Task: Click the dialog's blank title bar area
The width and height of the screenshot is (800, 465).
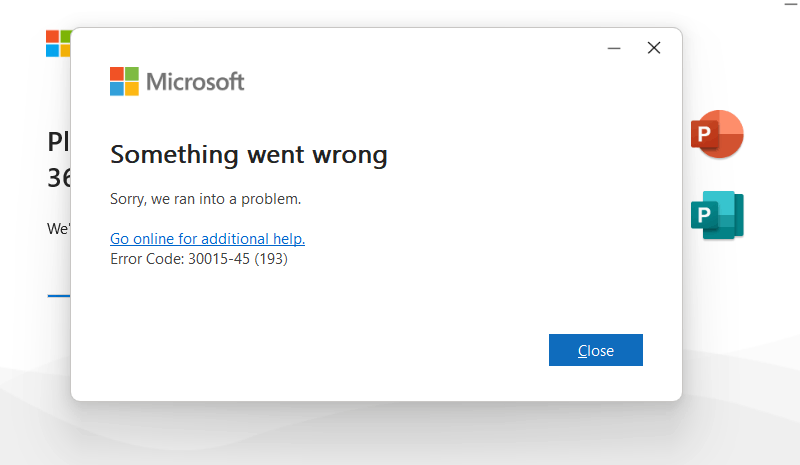Action: 350,45
